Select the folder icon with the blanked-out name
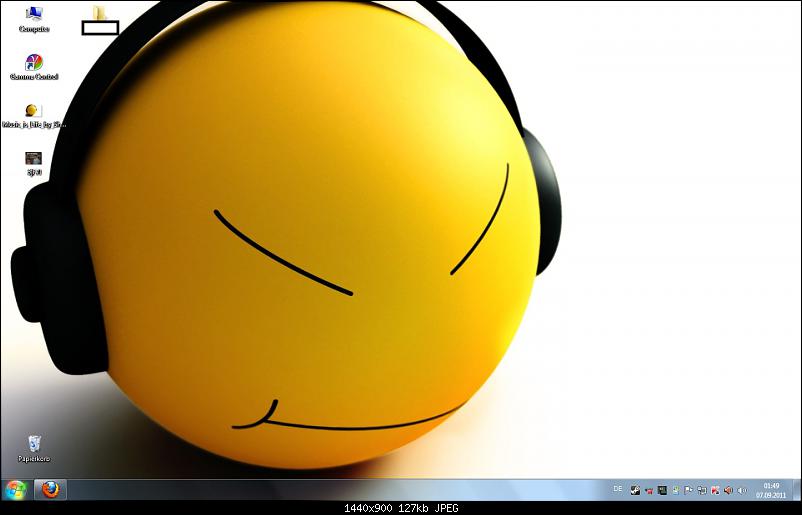 (100, 13)
